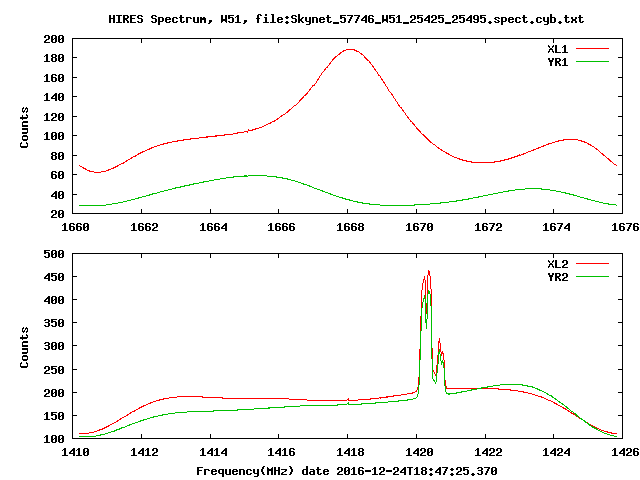Select the YR1 legend label
640x480 pixels.
pos(558,62)
